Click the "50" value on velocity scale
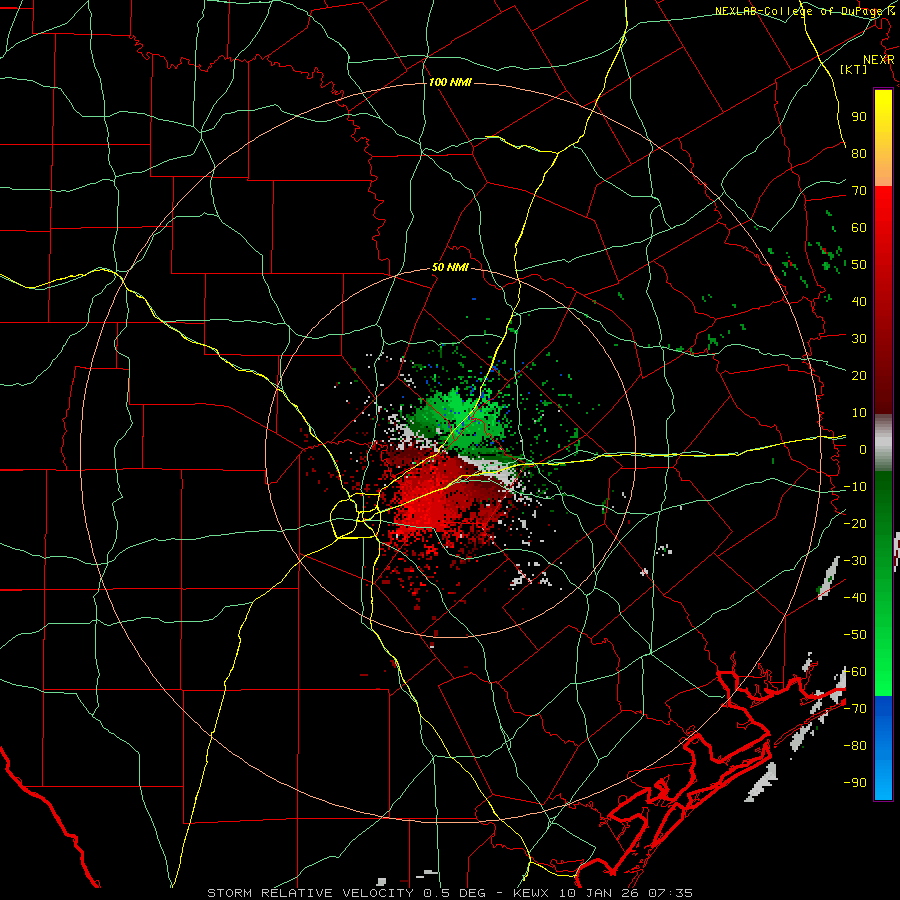900x900 pixels. click(859, 265)
